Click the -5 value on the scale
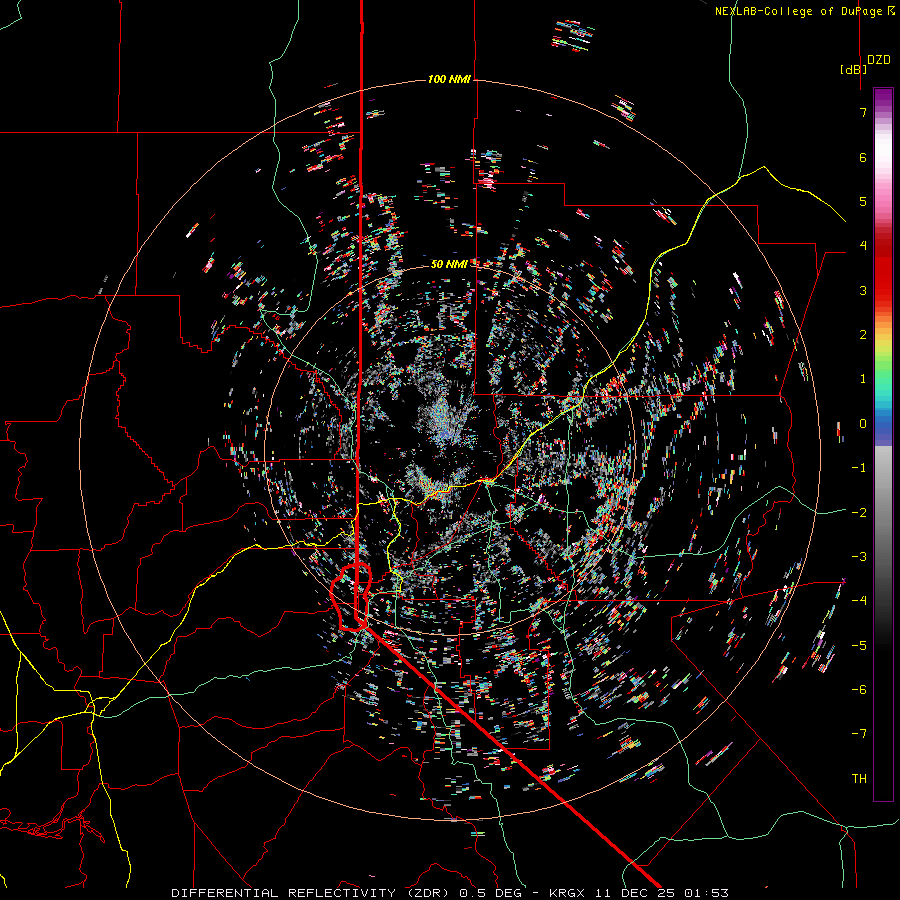This screenshot has width=900, height=900. pos(859,646)
